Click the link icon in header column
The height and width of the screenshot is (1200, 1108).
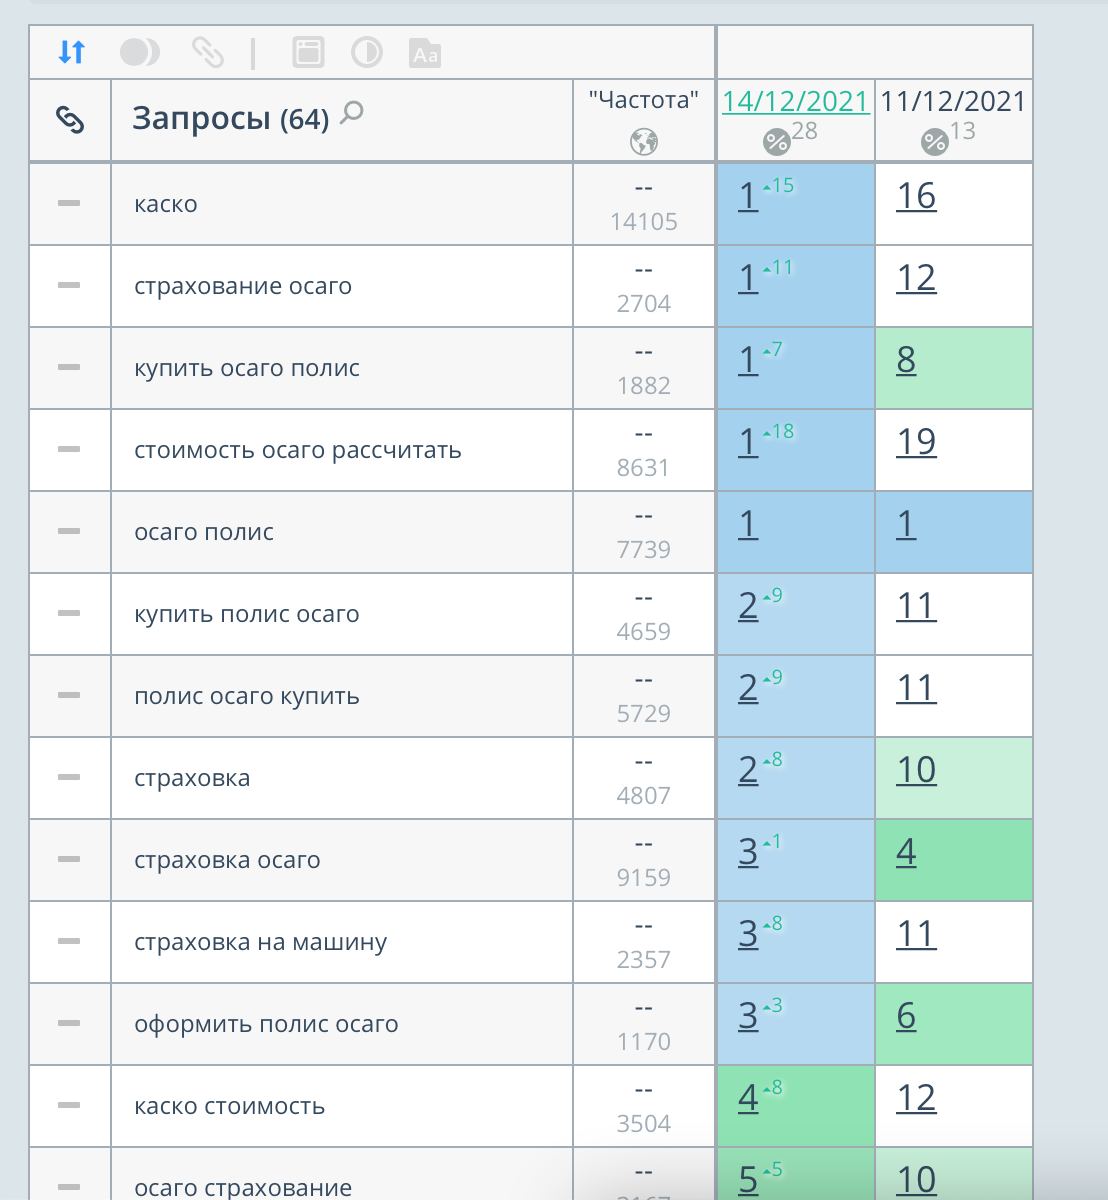(70, 120)
